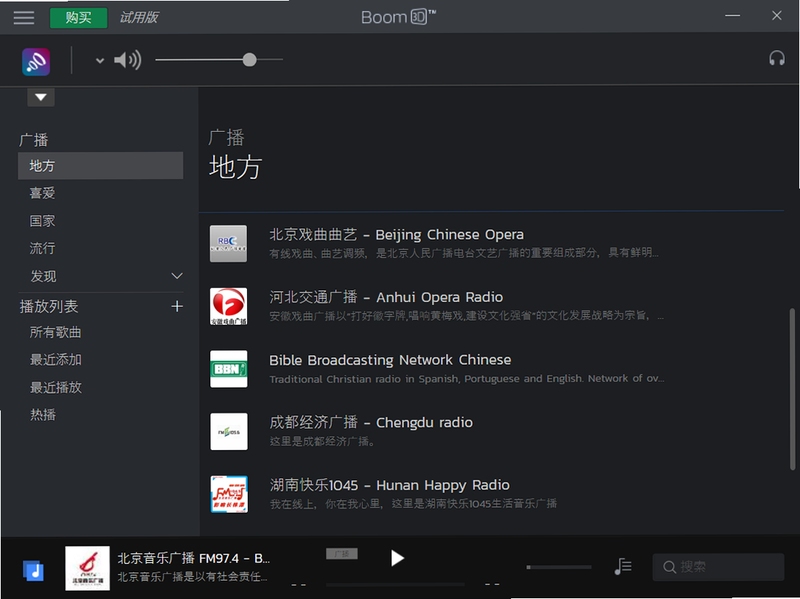Click the Beijing Chinese Opera RBC logo
The height and width of the screenshot is (599, 800).
coord(229,243)
